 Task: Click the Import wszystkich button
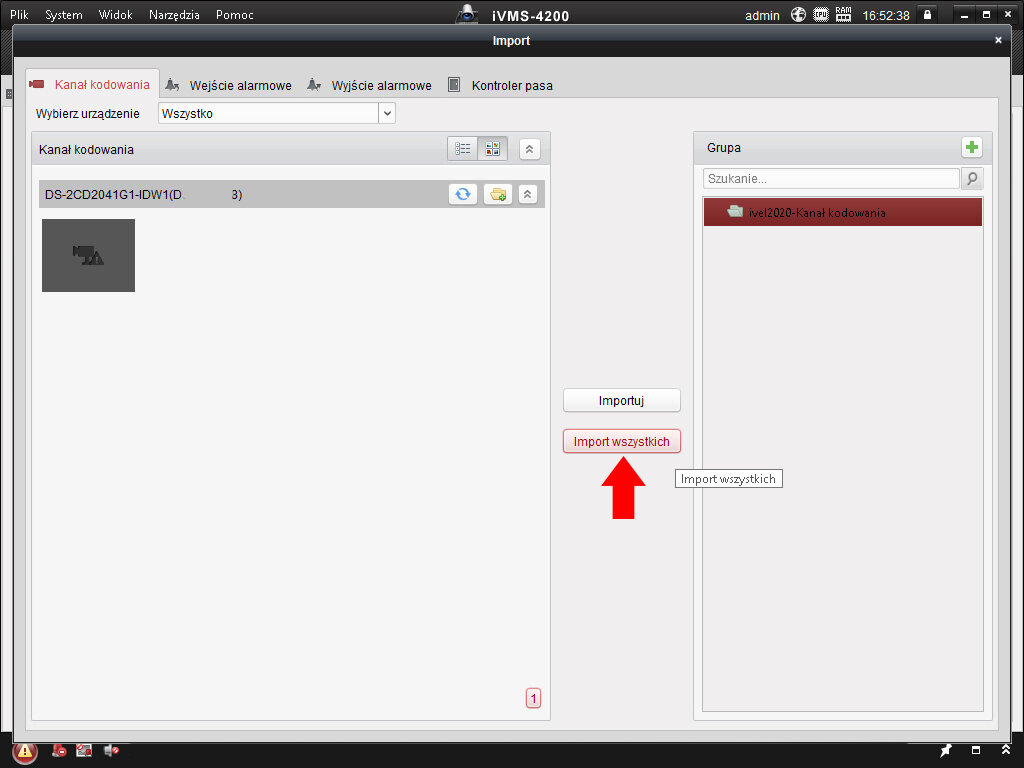coord(621,441)
